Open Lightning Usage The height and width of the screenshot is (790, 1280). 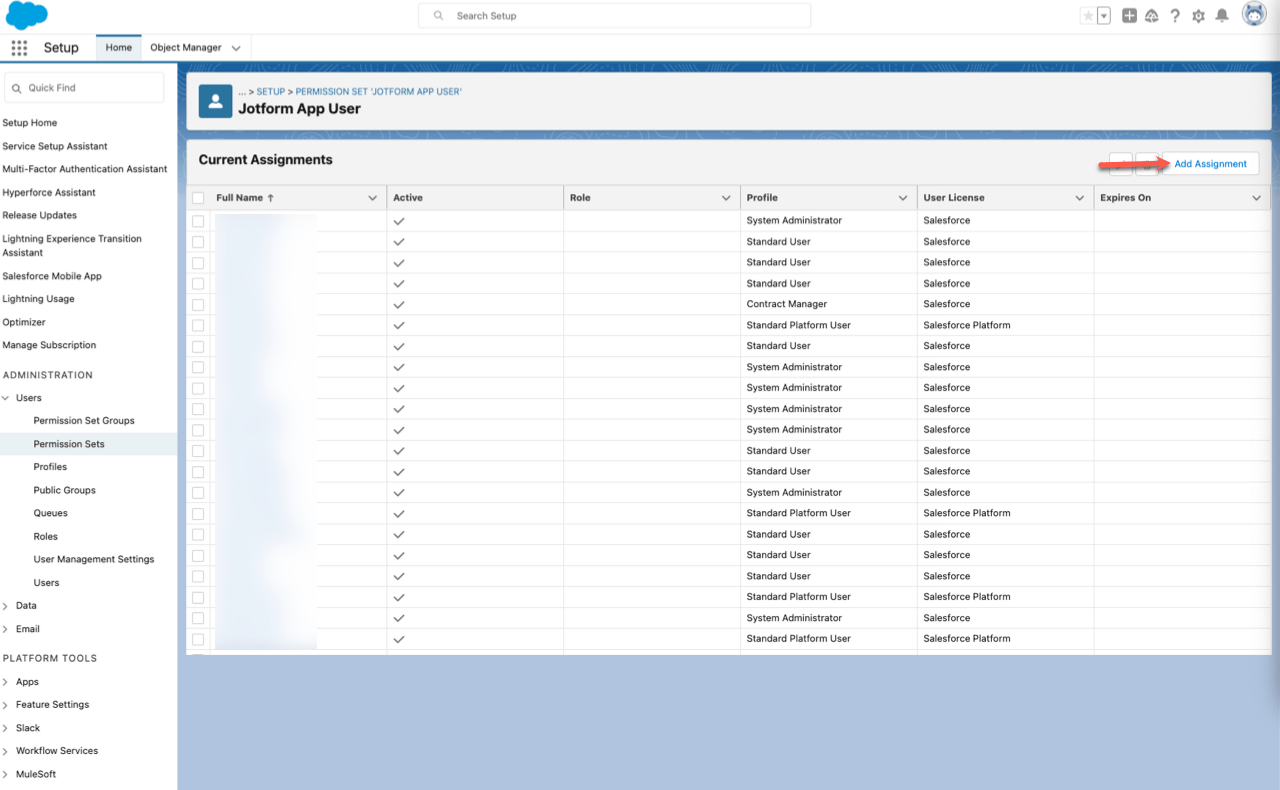coord(38,299)
